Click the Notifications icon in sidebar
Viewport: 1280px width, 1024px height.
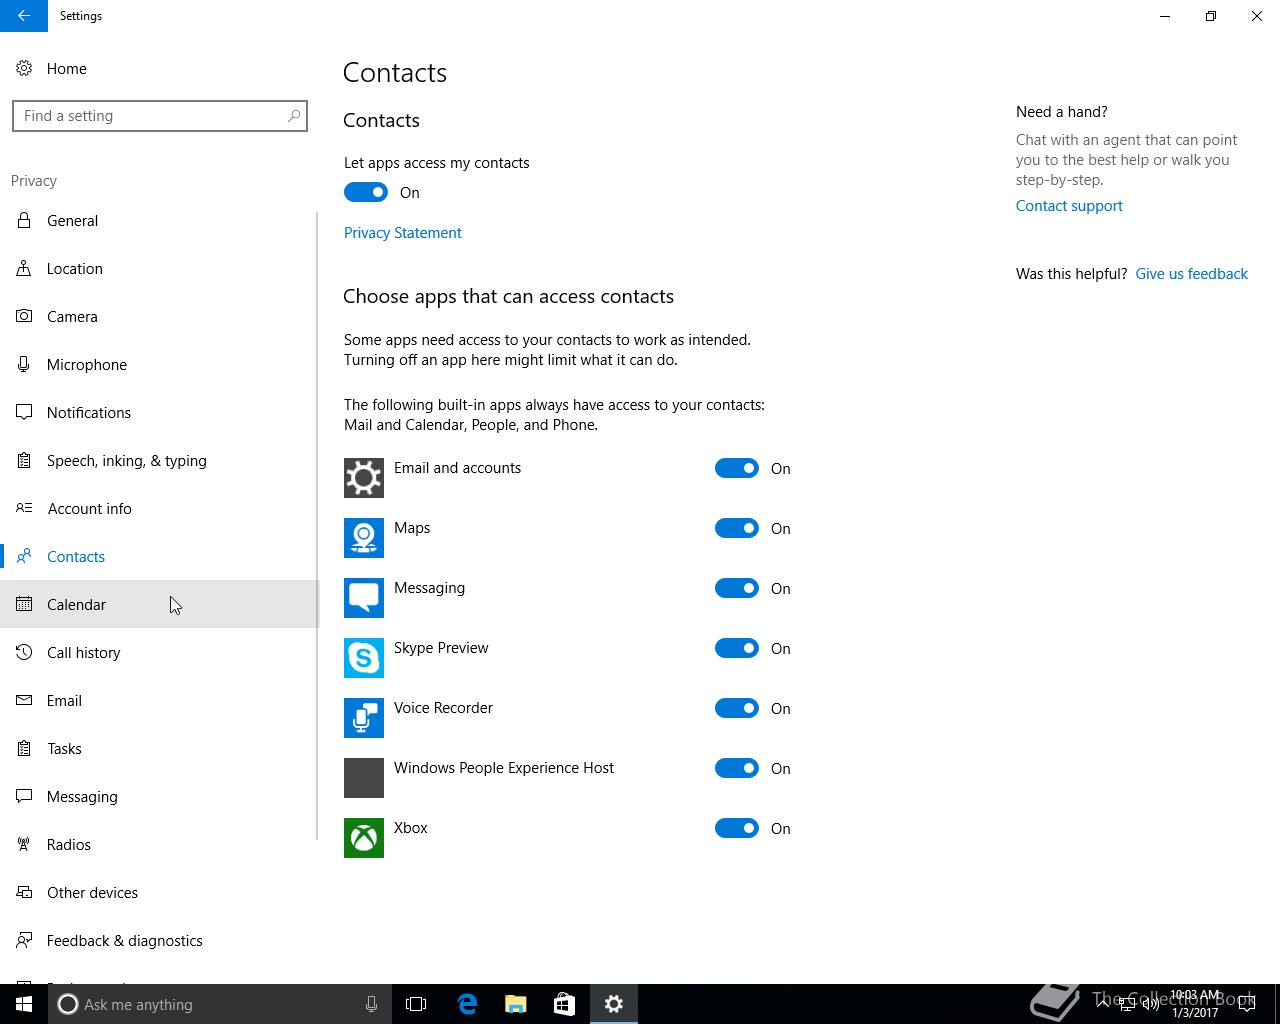tap(24, 413)
